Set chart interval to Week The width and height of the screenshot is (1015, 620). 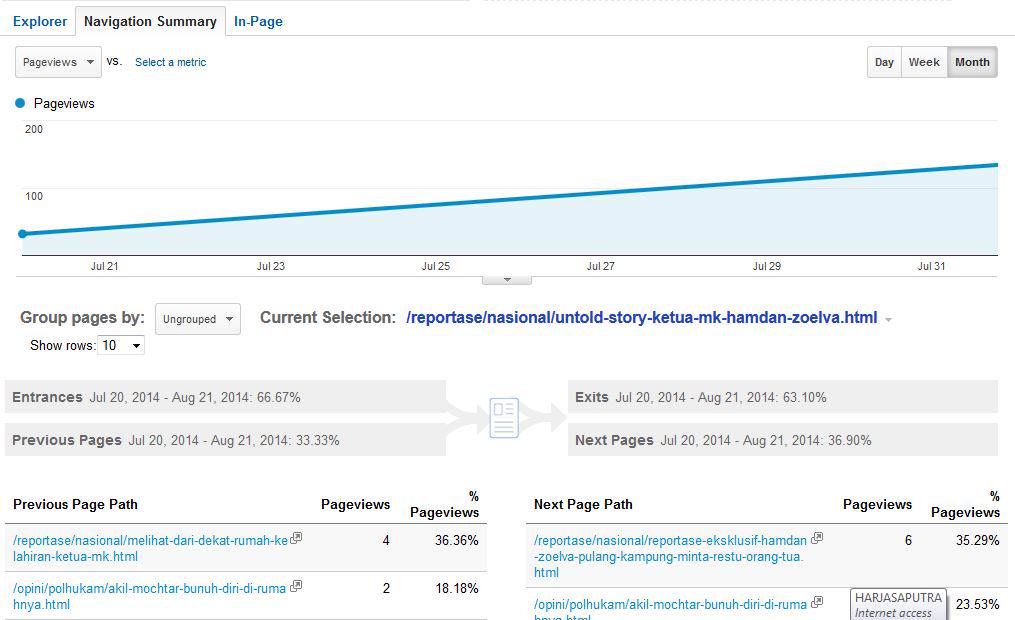(x=924, y=62)
